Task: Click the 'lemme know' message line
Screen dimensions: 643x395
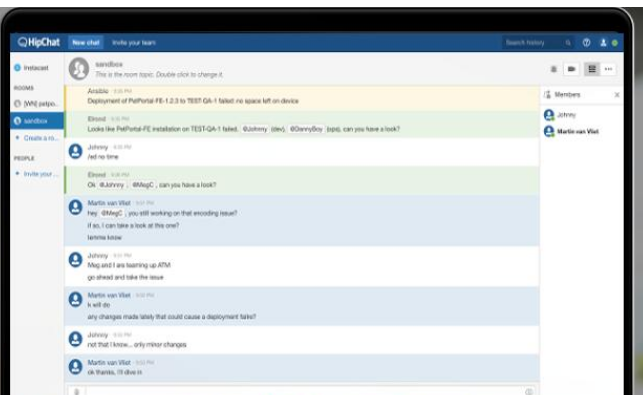Action: [x=105, y=237]
